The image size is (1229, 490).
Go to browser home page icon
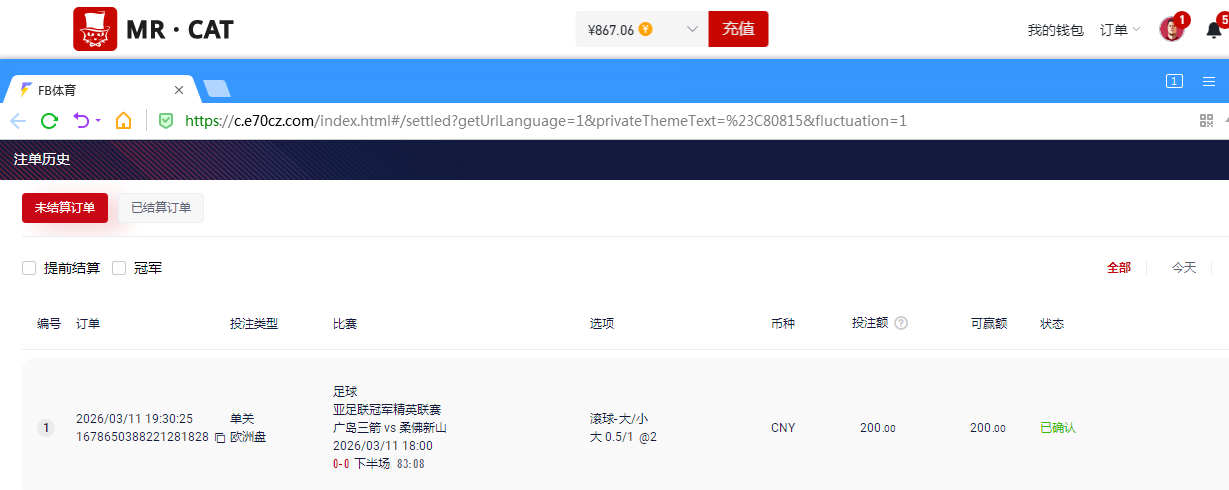pyautogui.click(x=123, y=121)
